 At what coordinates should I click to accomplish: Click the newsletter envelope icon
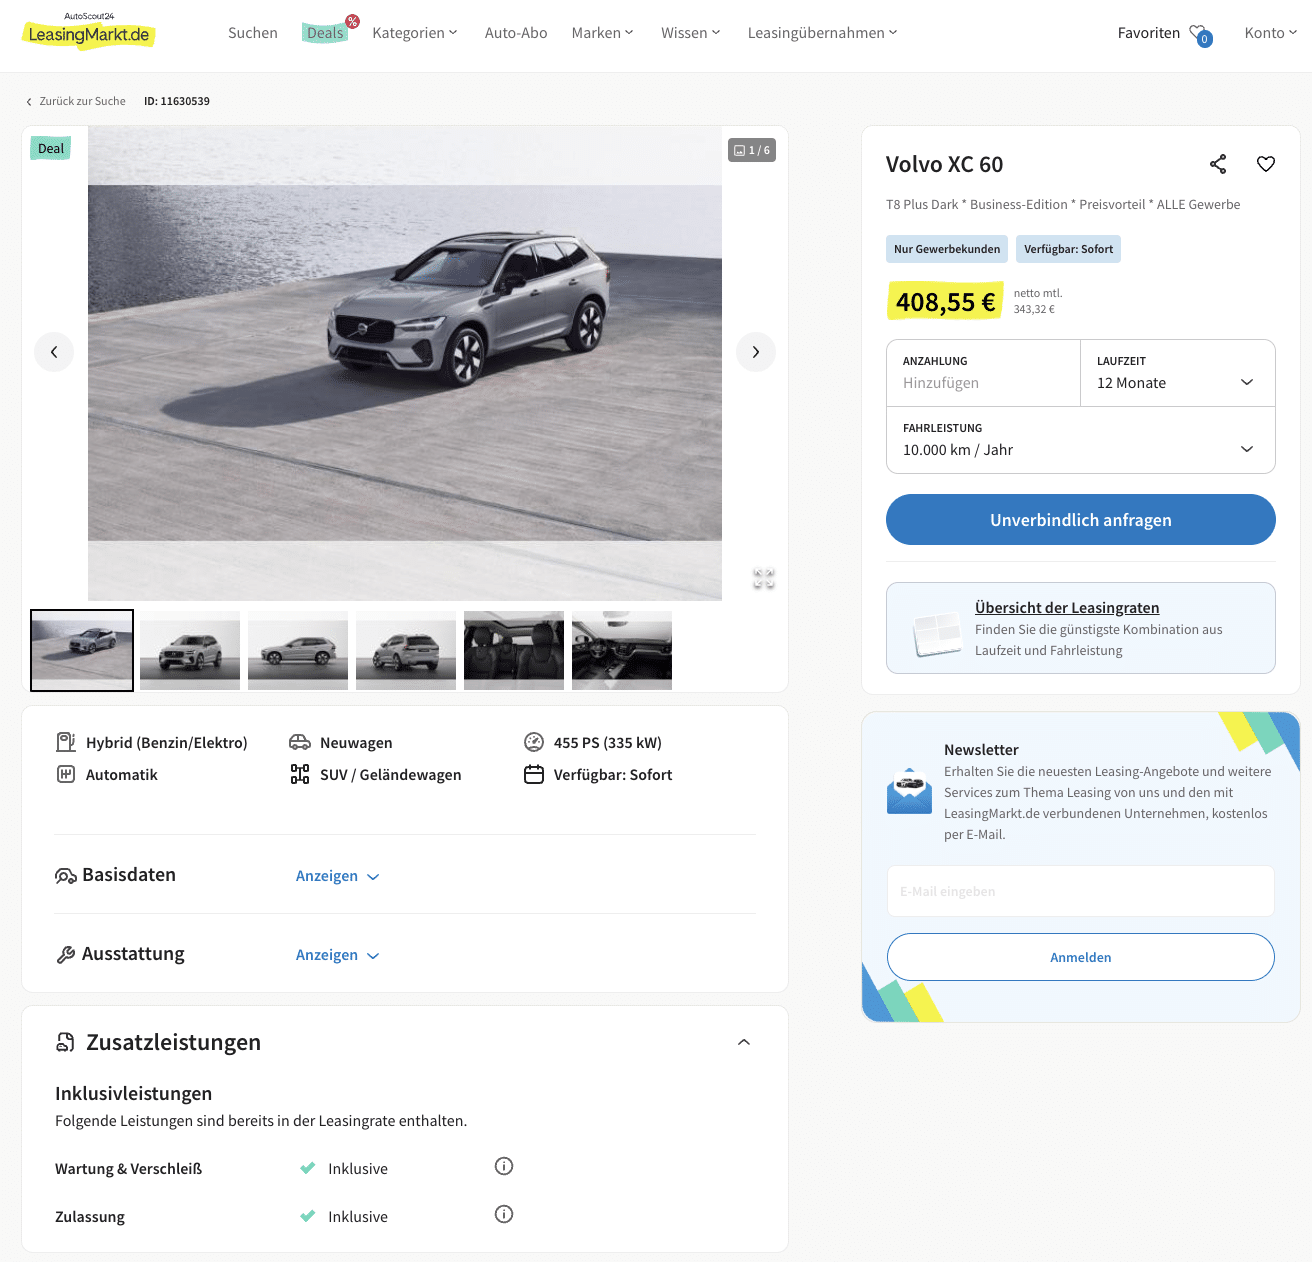click(909, 791)
